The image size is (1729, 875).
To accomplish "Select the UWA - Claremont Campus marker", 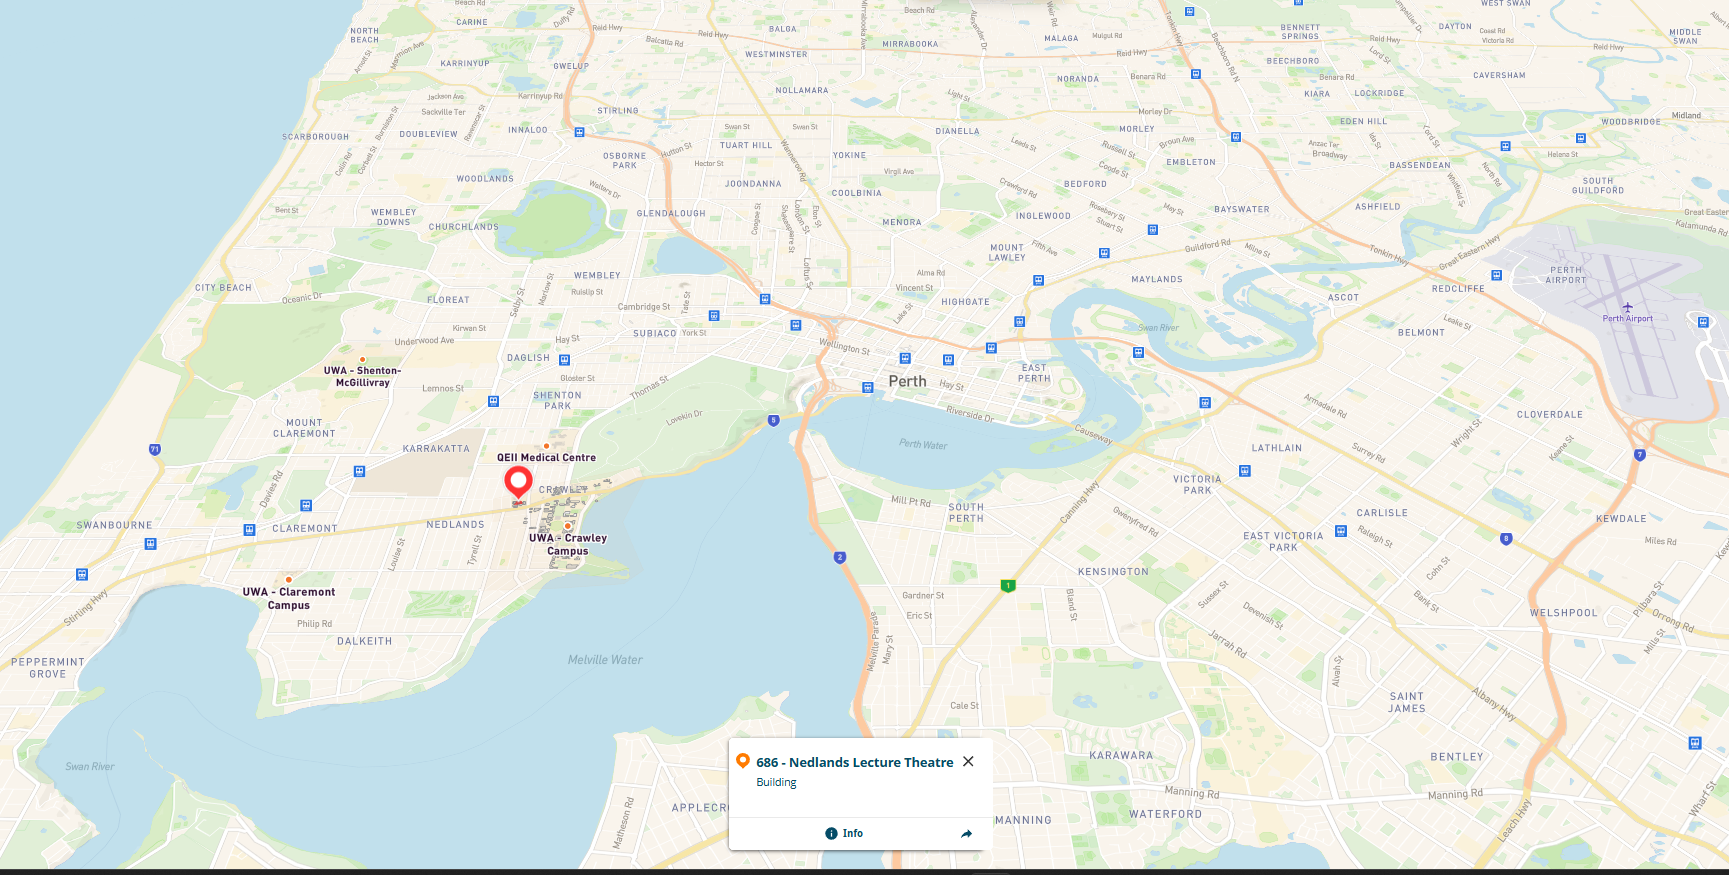I will [x=289, y=580].
